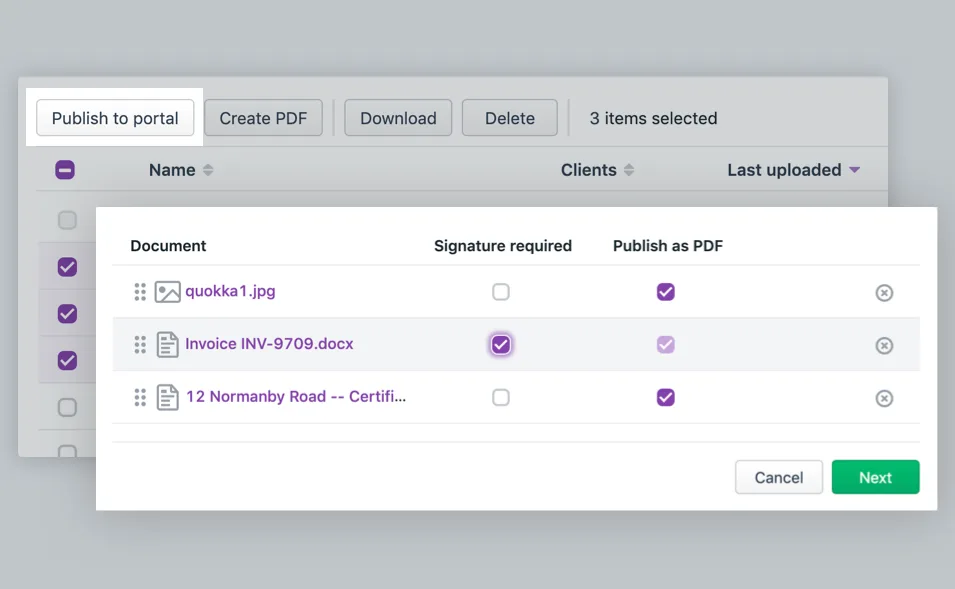955x589 pixels.
Task: Click drag handle for Invoice INV-9709.docx
Action: 140,344
